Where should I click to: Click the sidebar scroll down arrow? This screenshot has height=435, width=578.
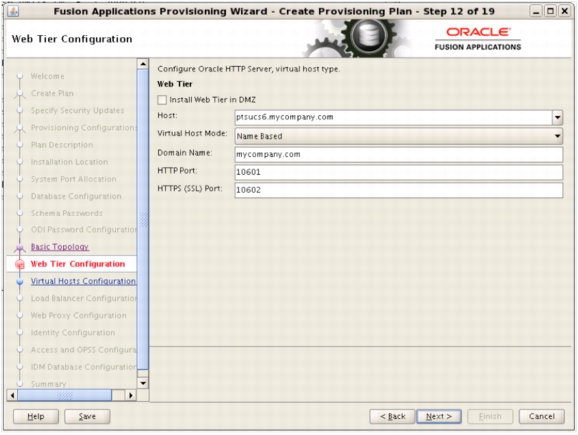[143, 383]
